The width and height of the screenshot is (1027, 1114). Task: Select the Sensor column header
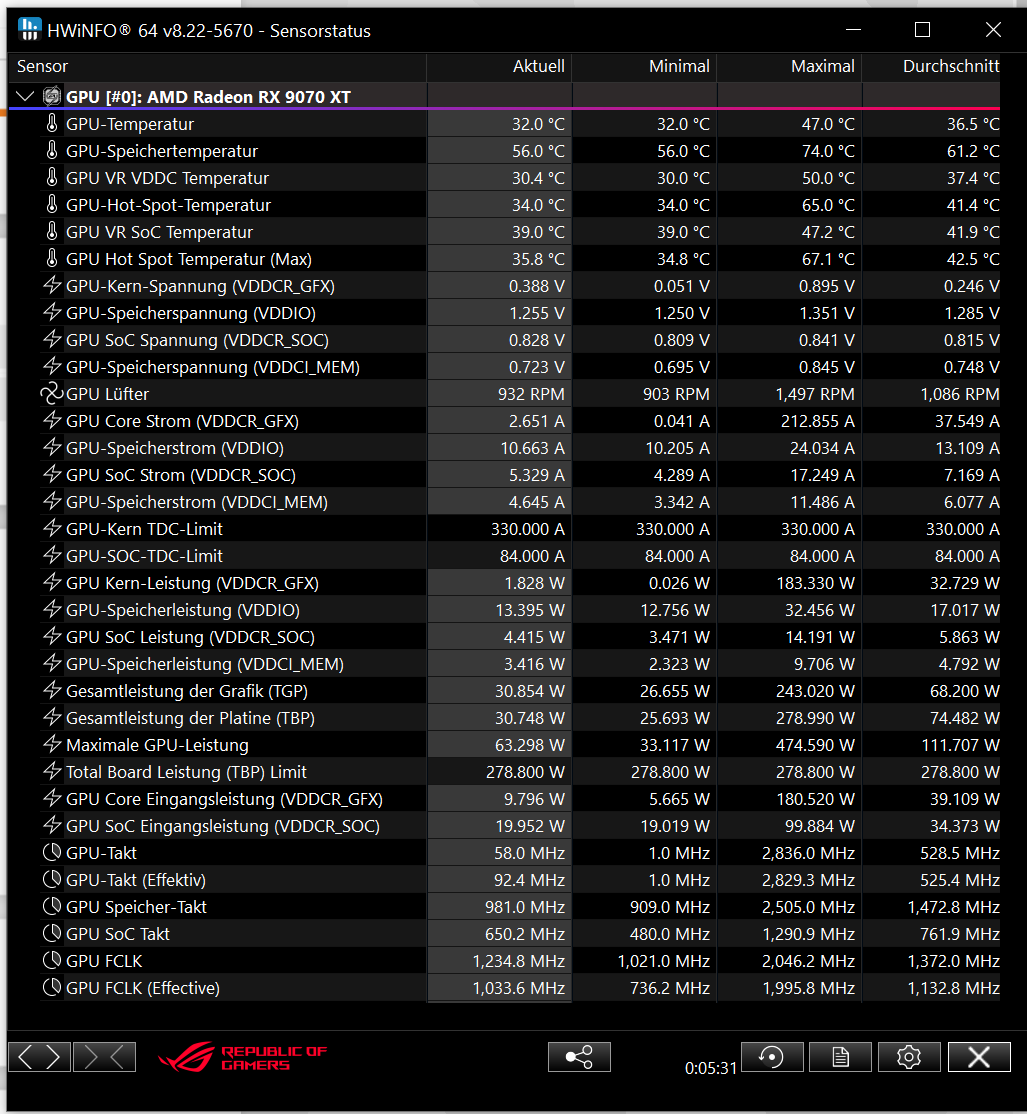217,66
